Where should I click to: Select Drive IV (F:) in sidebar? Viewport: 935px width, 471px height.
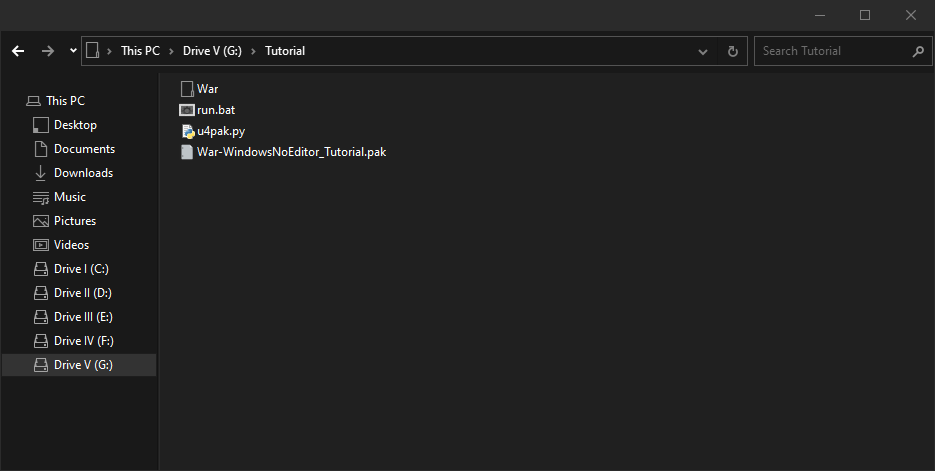click(83, 341)
